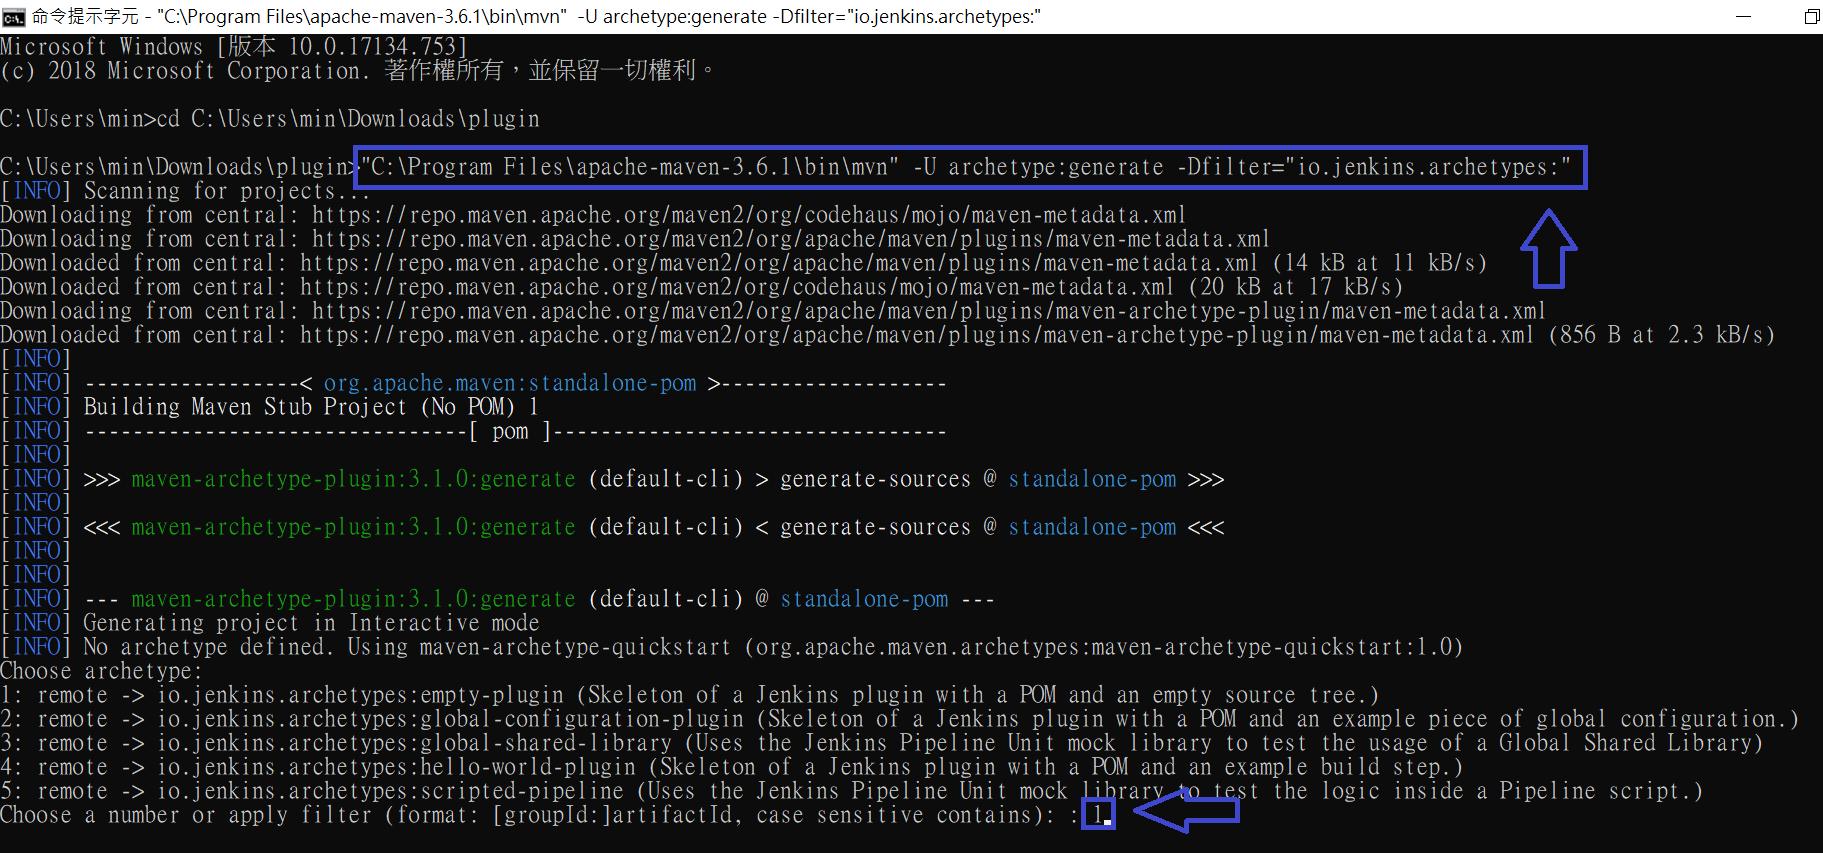Click option 3 'global-shared-library' archetype line

[881, 743]
